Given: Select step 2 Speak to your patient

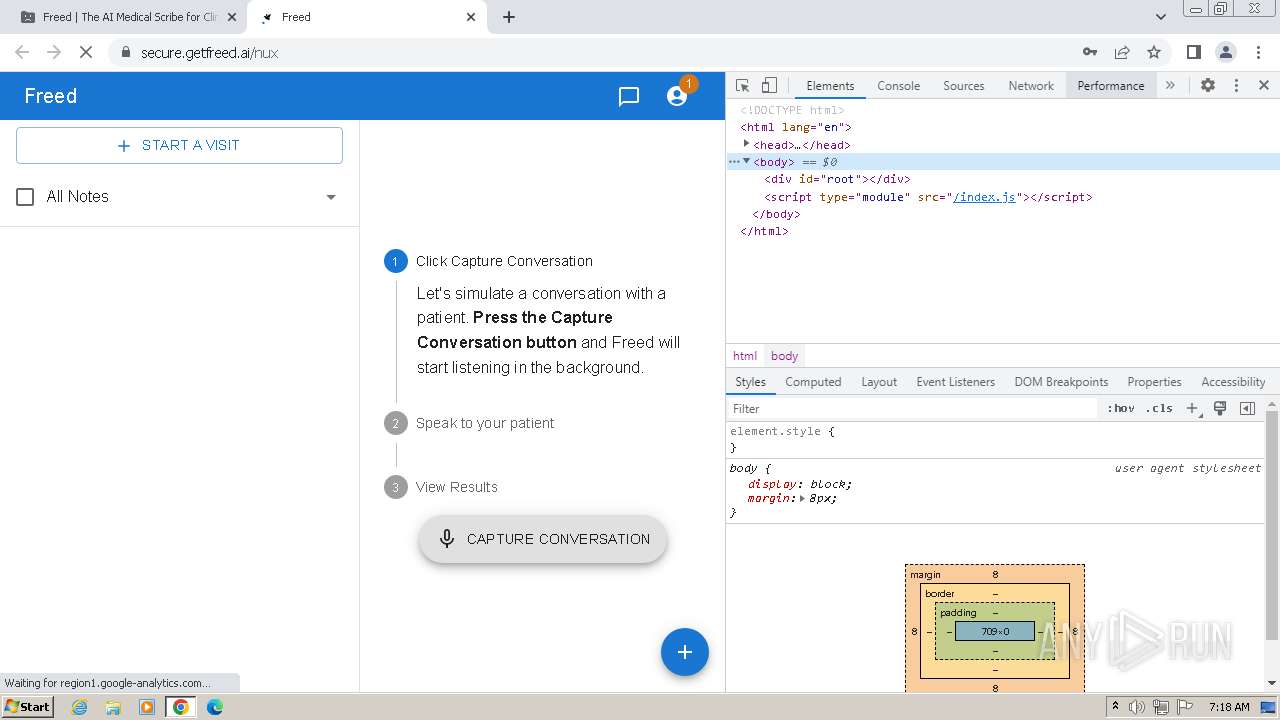Looking at the screenshot, I should pos(470,423).
